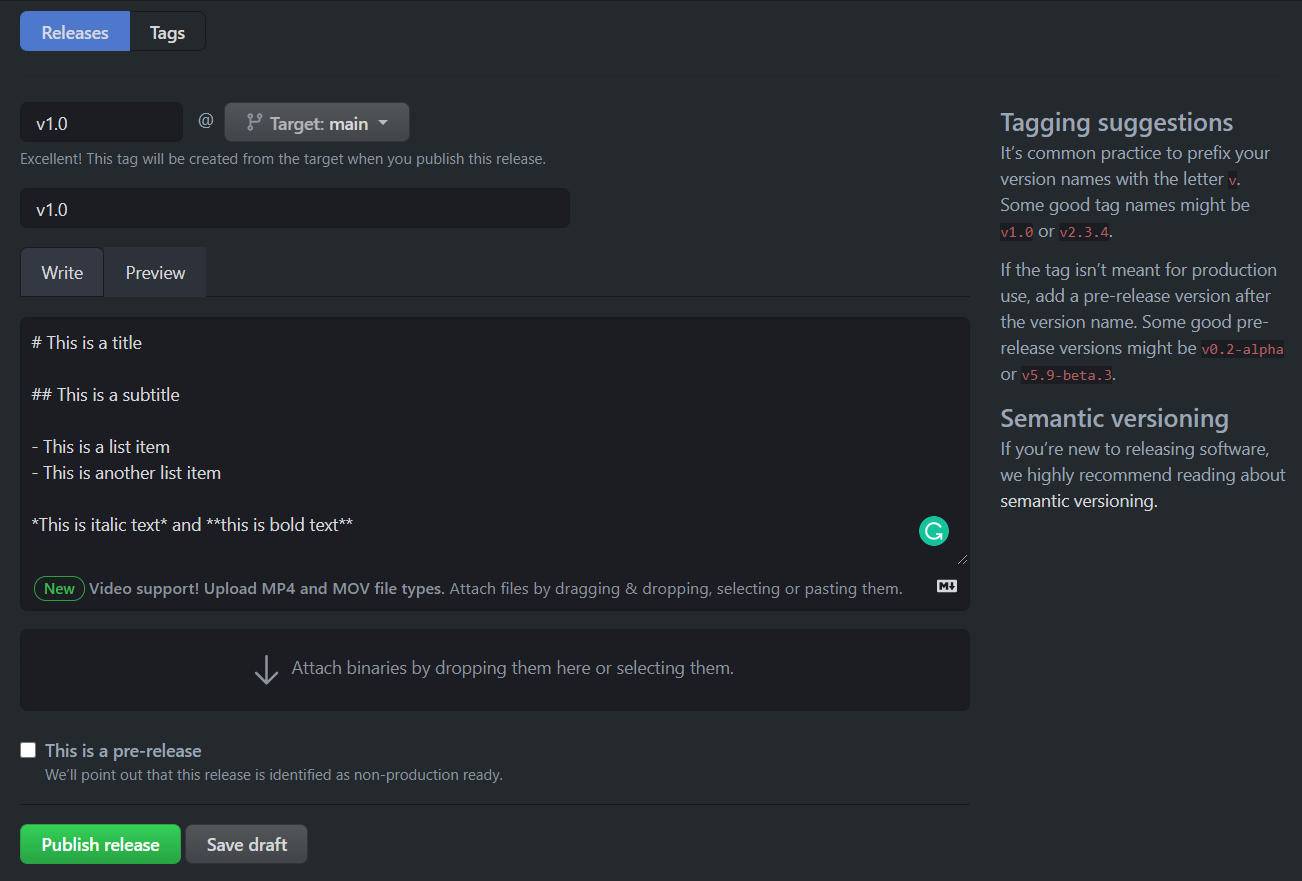Open the semantic versioning link
Viewport: 1302px width, 881px height.
click(x=1078, y=501)
